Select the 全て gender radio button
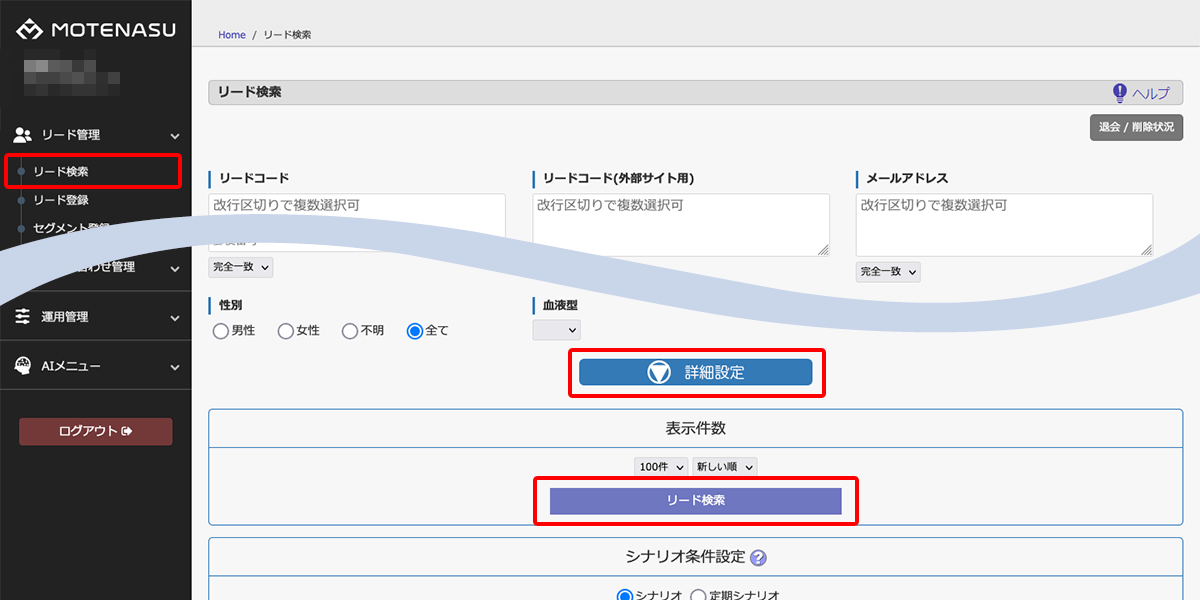1200x600 pixels. point(415,331)
